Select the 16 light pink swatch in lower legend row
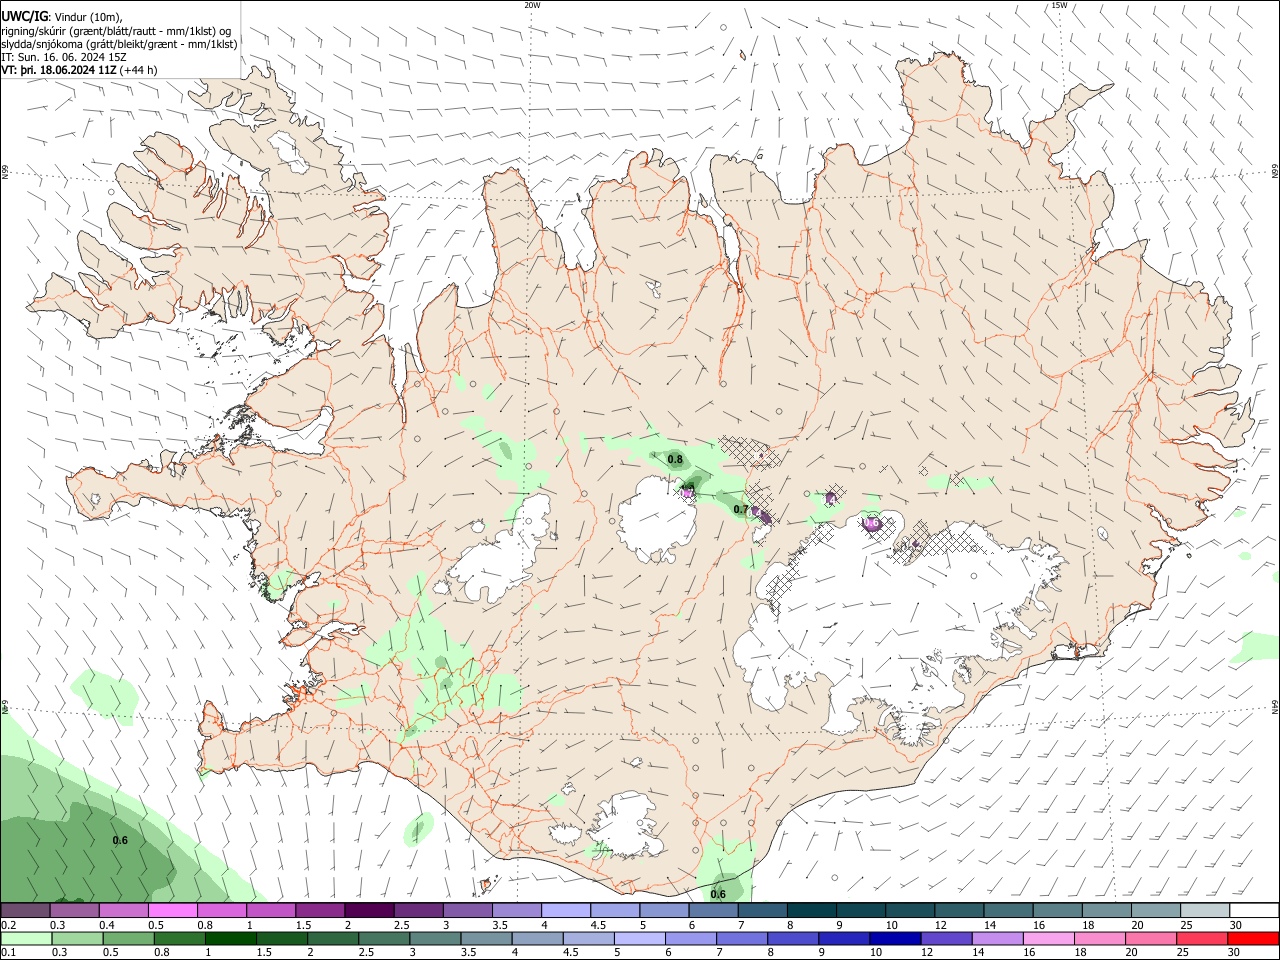This screenshot has height=960, width=1280. coord(1047,938)
